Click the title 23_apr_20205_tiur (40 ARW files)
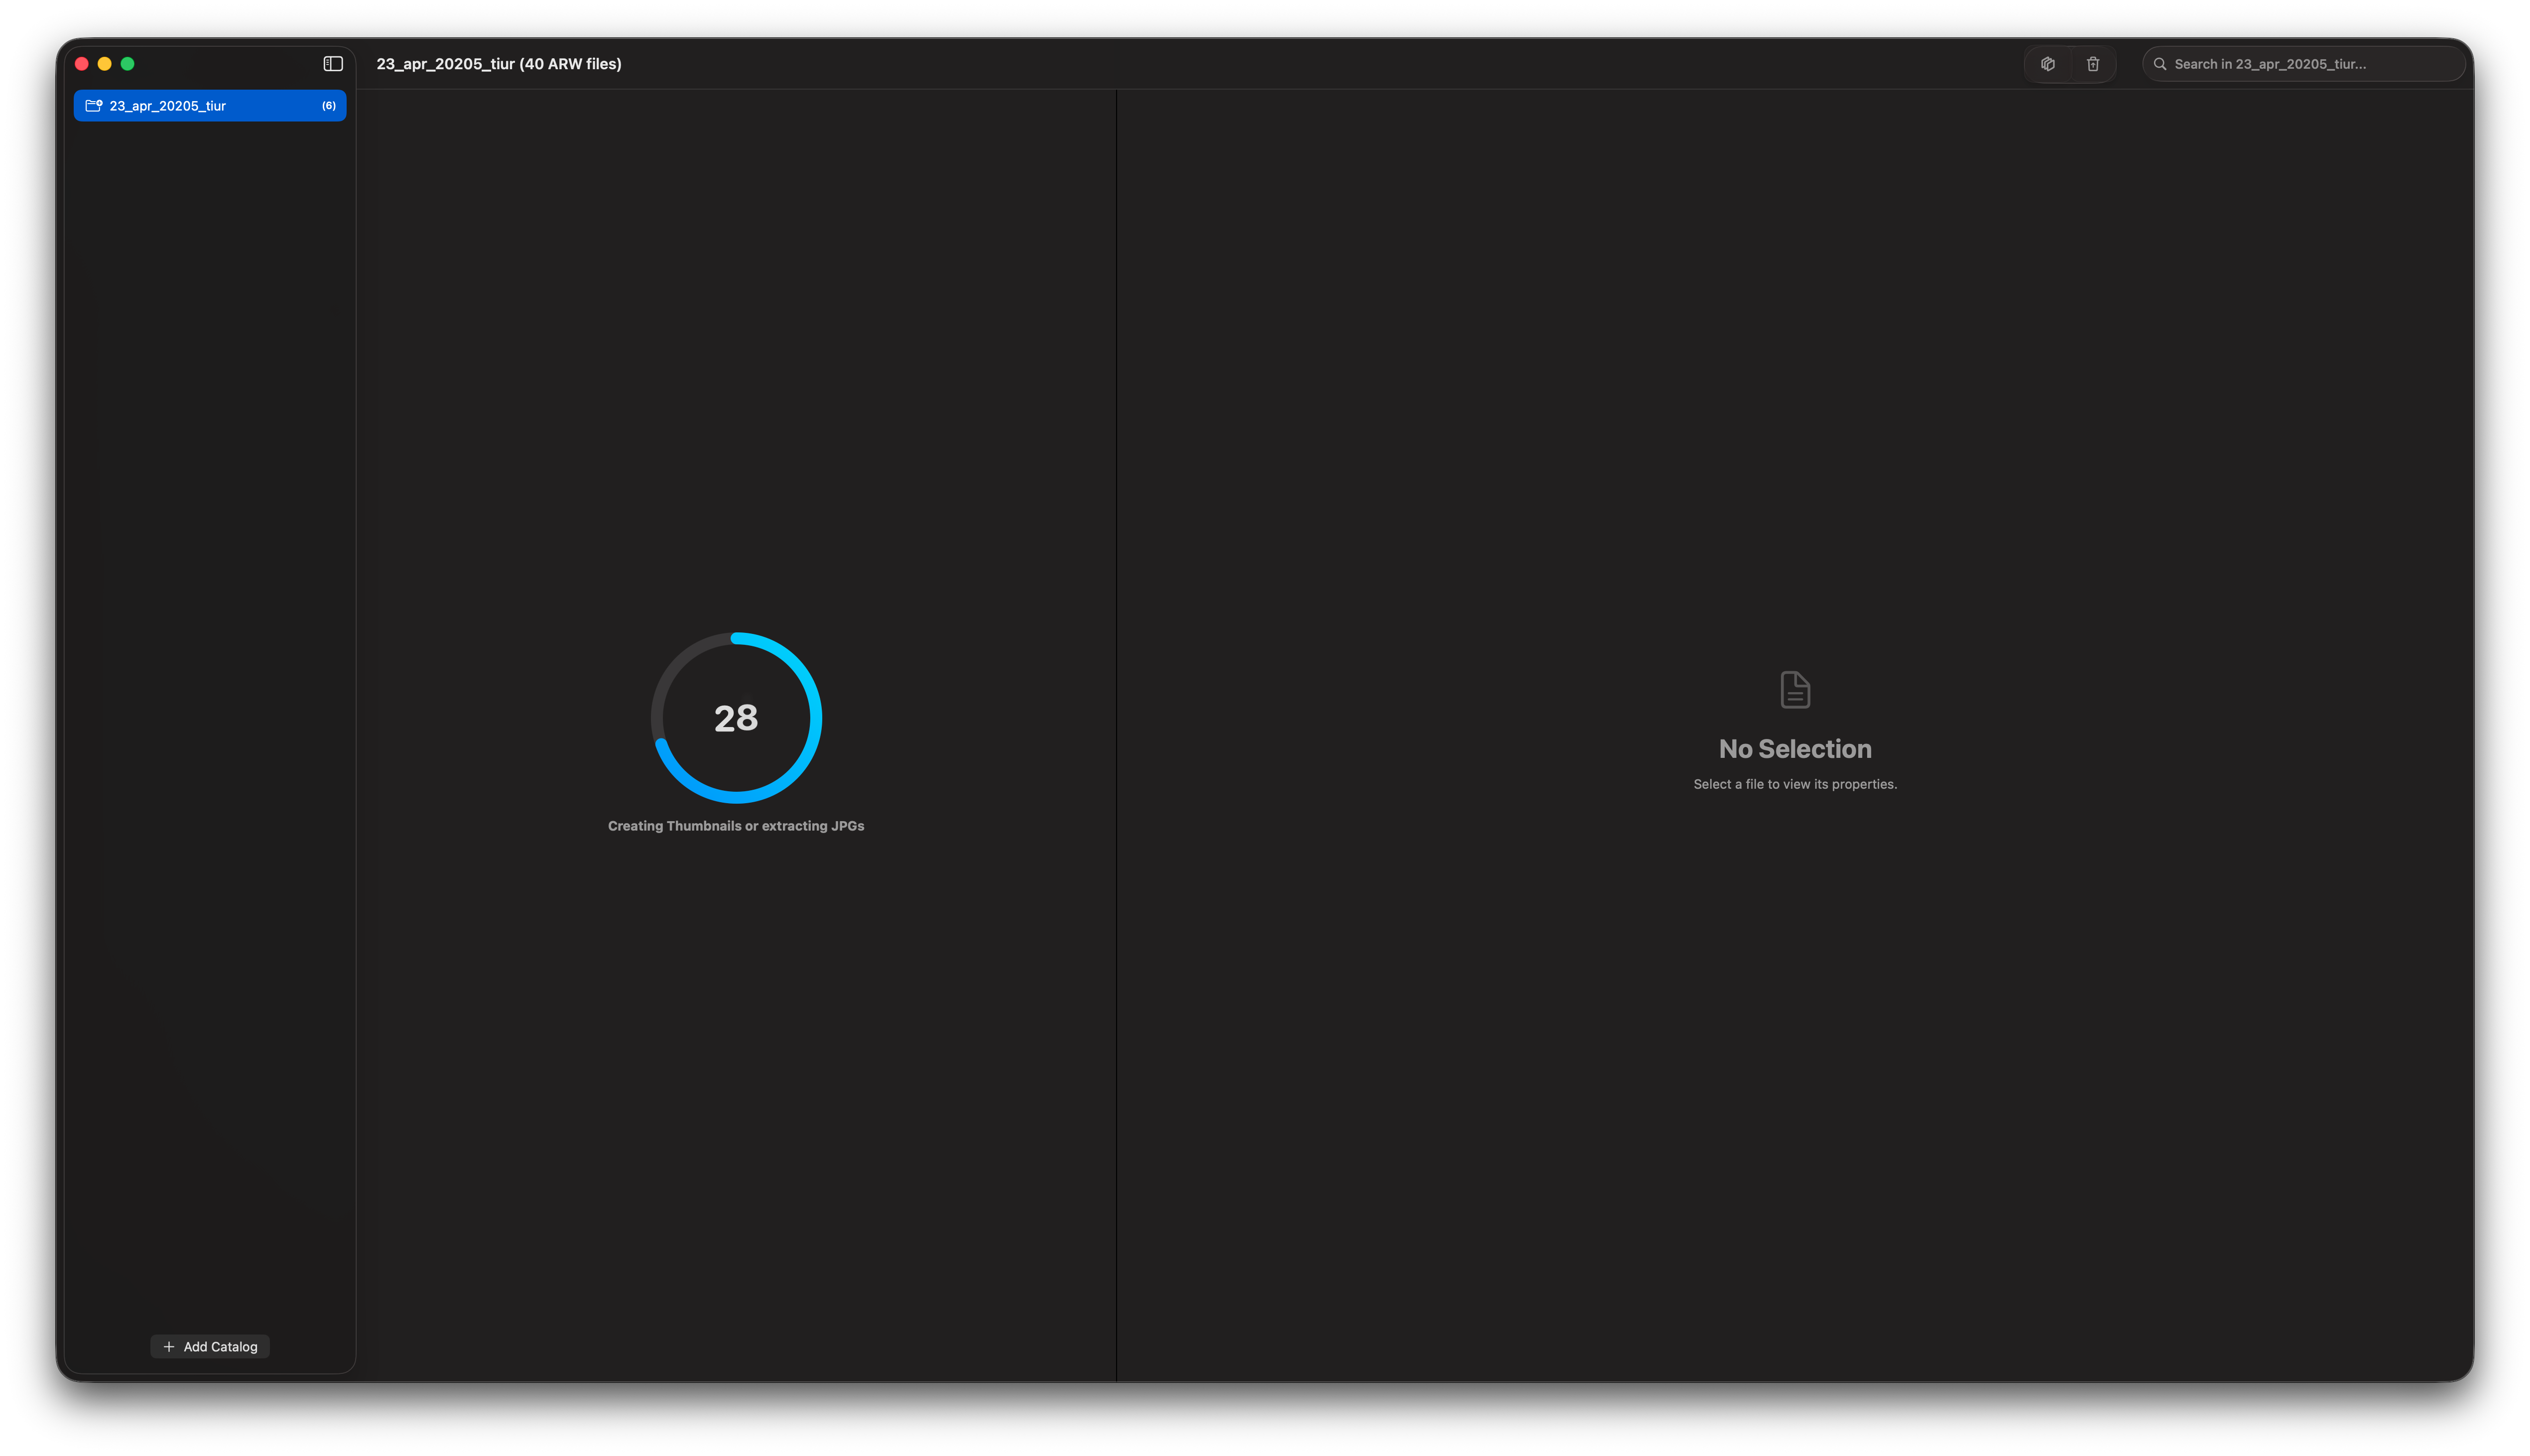 click(x=498, y=63)
